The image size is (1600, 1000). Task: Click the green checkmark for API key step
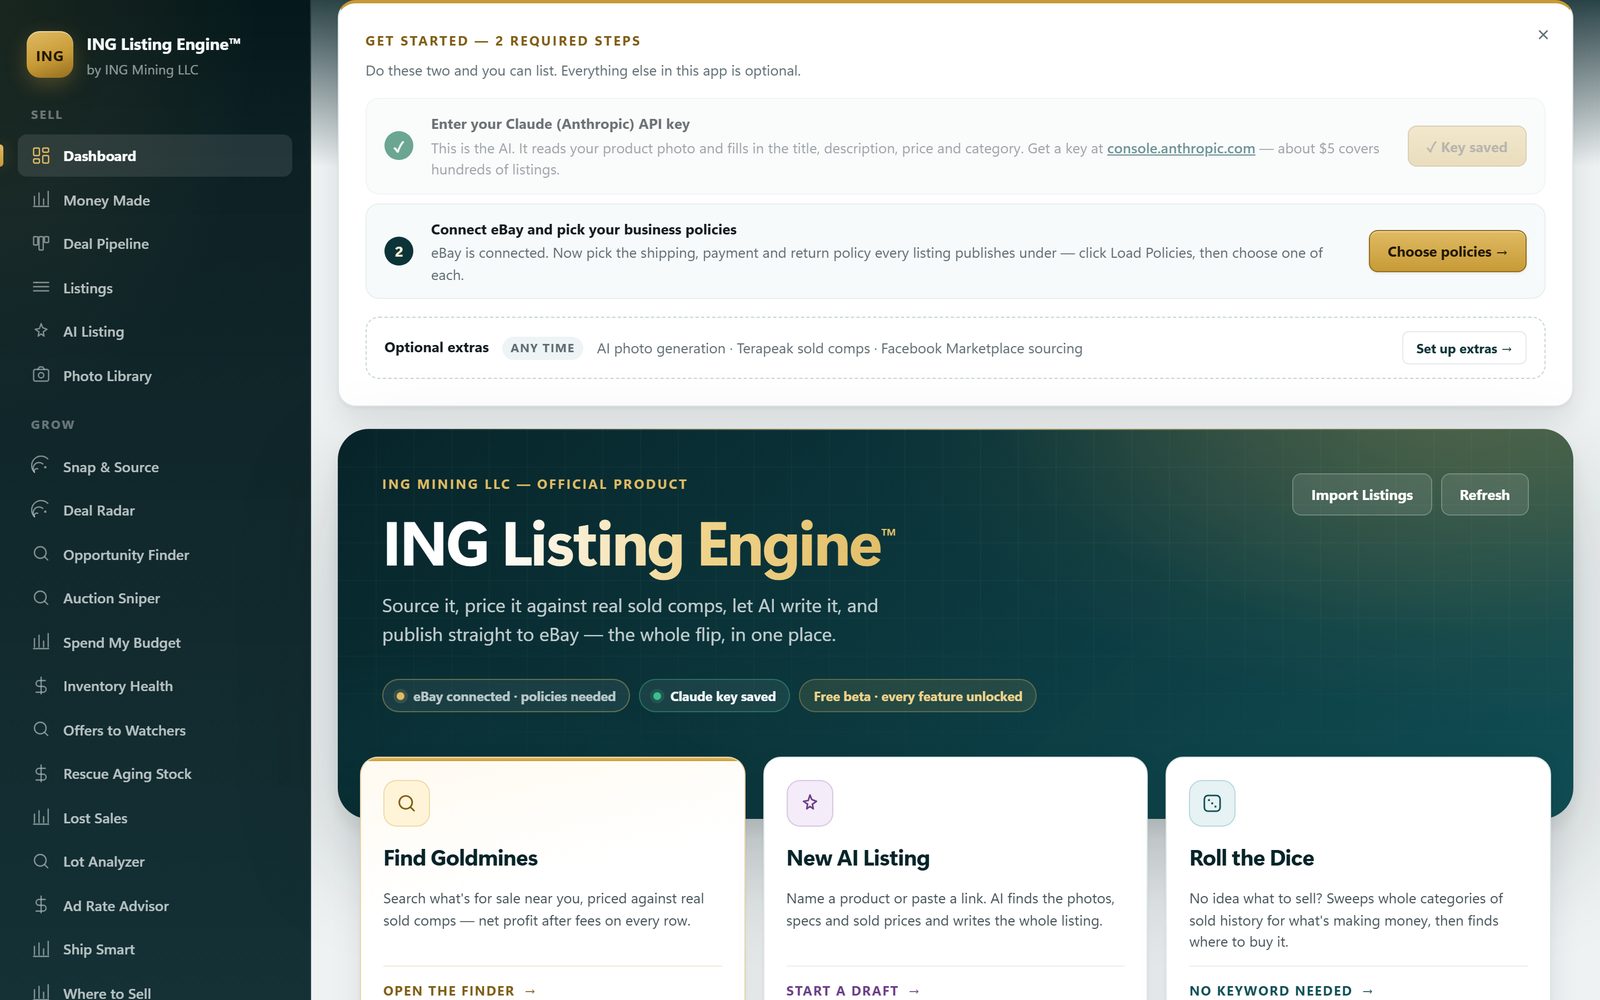pyautogui.click(x=399, y=146)
